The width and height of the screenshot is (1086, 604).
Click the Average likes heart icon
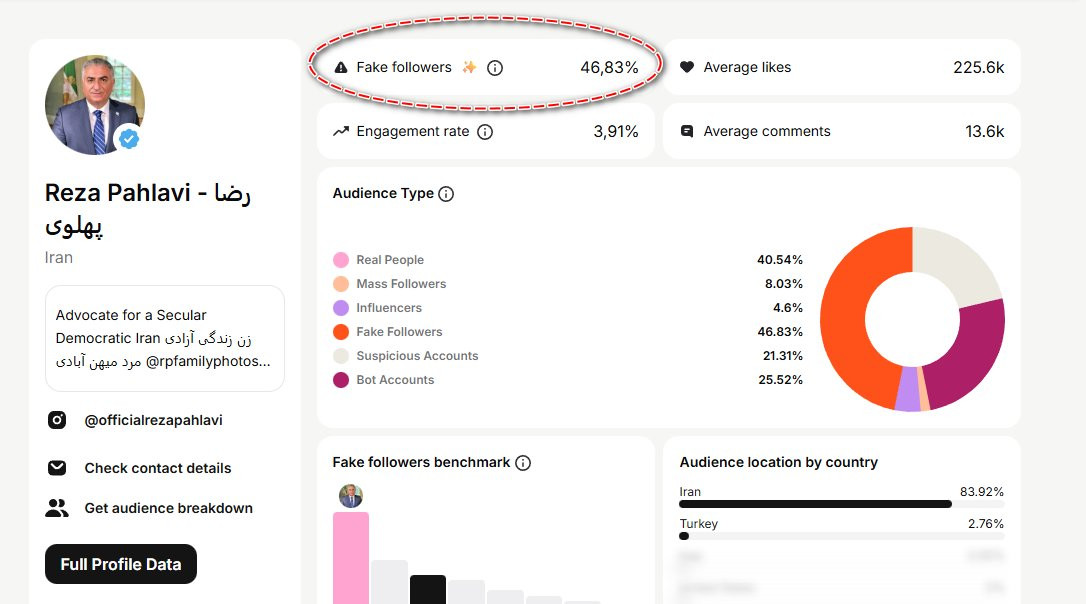(x=686, y=67)
